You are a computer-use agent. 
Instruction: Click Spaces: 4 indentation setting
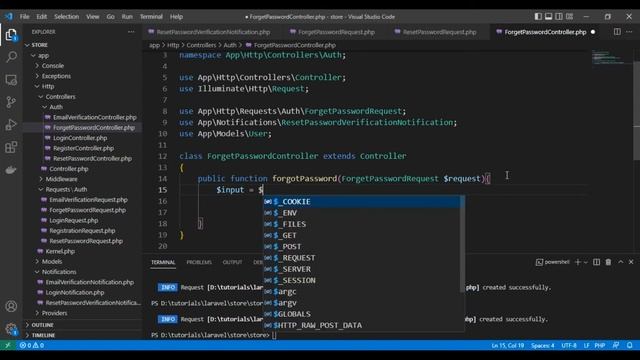pyautogui.click(x=542, y=345)
